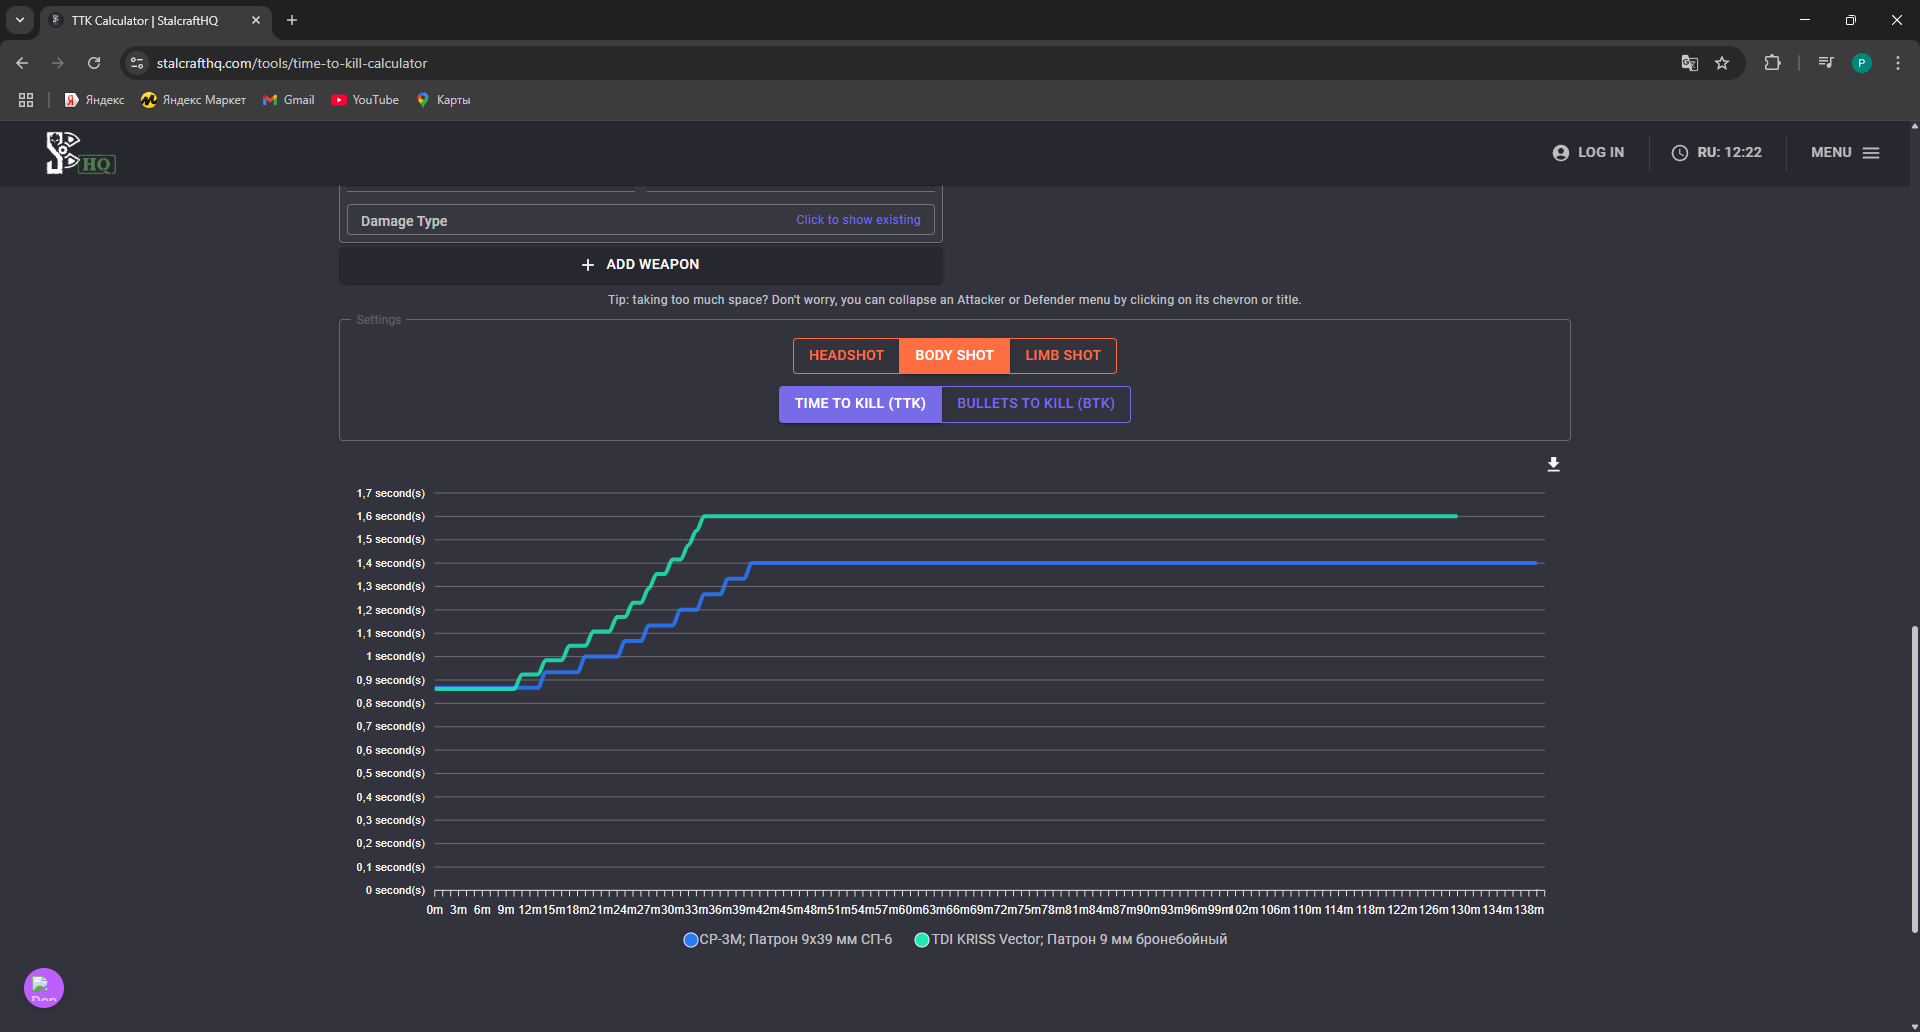Toggle СР-3М legend blue swatch
The height and width of the screenshot is (1032, 1920).
[690, 940]
